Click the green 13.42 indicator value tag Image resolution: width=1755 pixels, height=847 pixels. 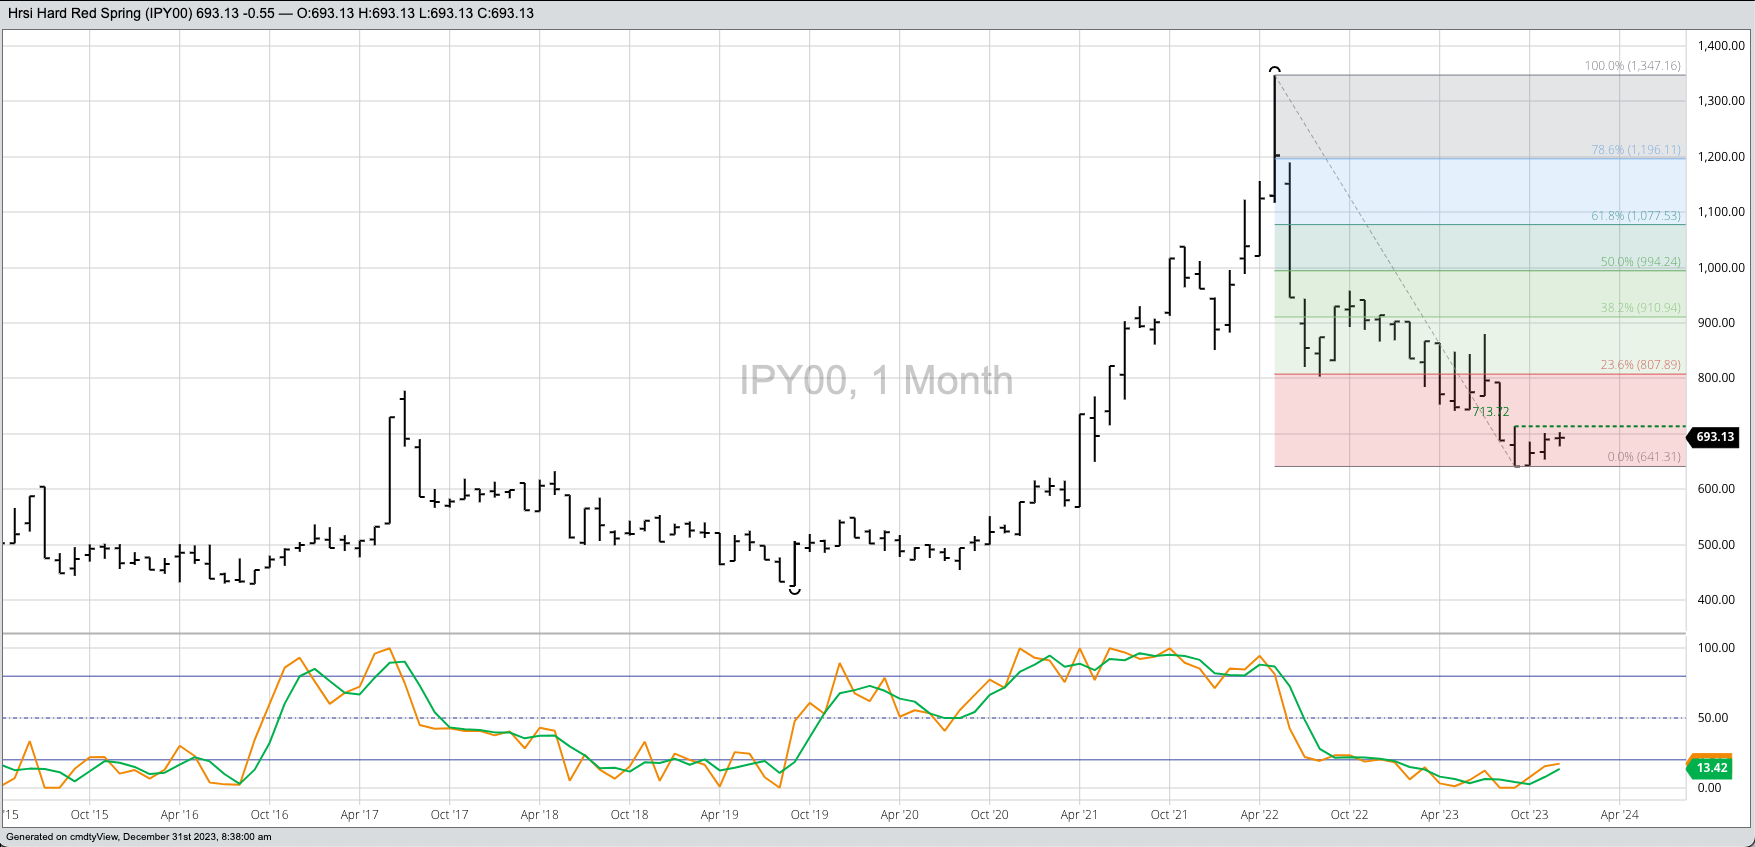tap(1711, 768)
